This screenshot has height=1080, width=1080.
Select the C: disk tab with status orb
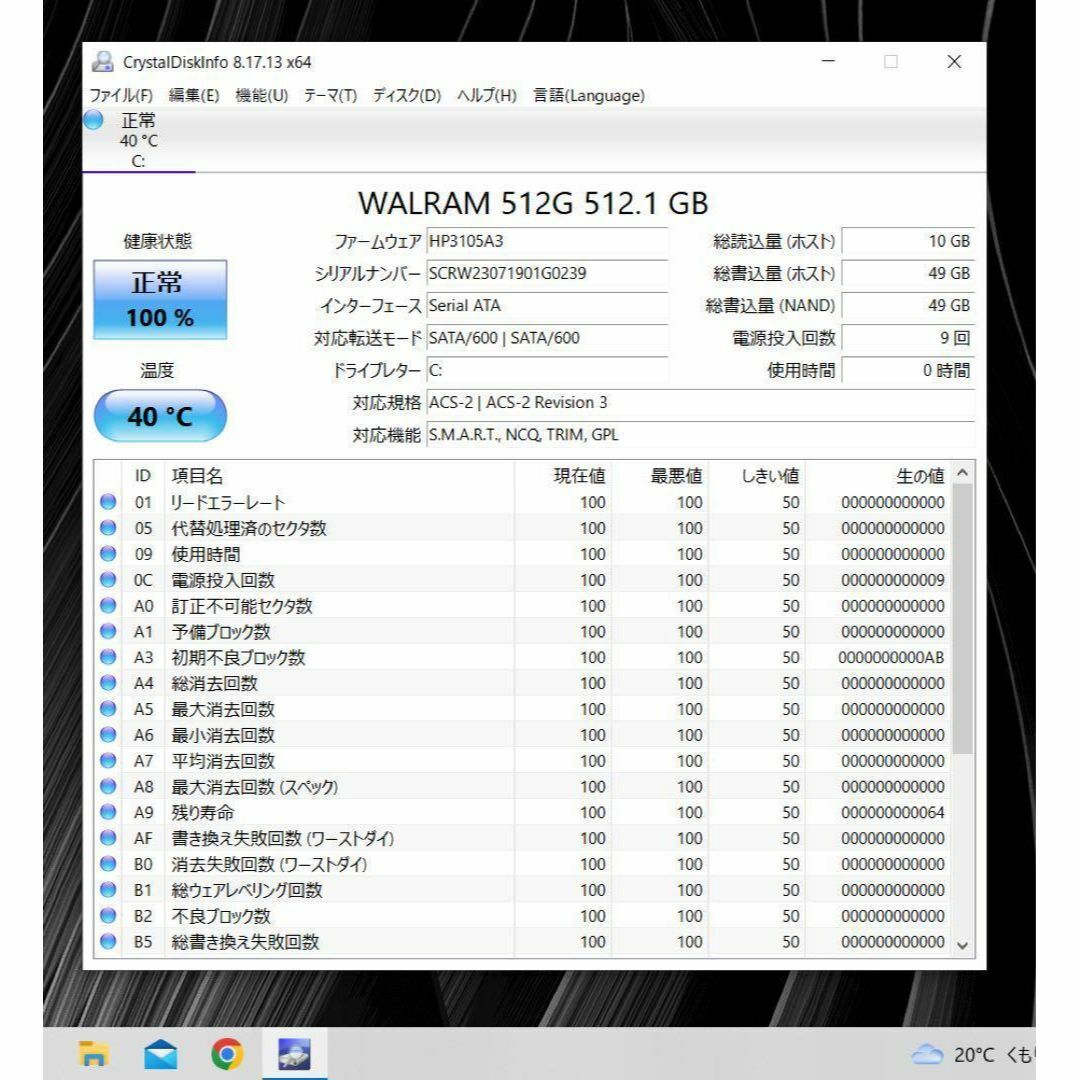(138, 141)
